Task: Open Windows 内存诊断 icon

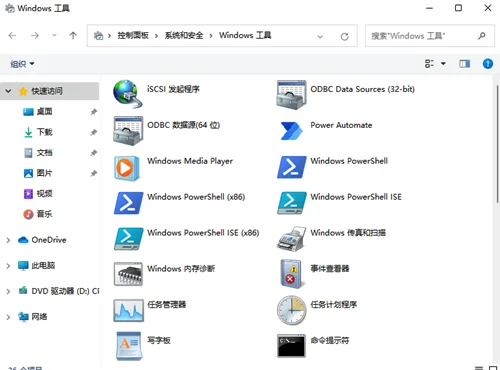Action: (128, 274)
